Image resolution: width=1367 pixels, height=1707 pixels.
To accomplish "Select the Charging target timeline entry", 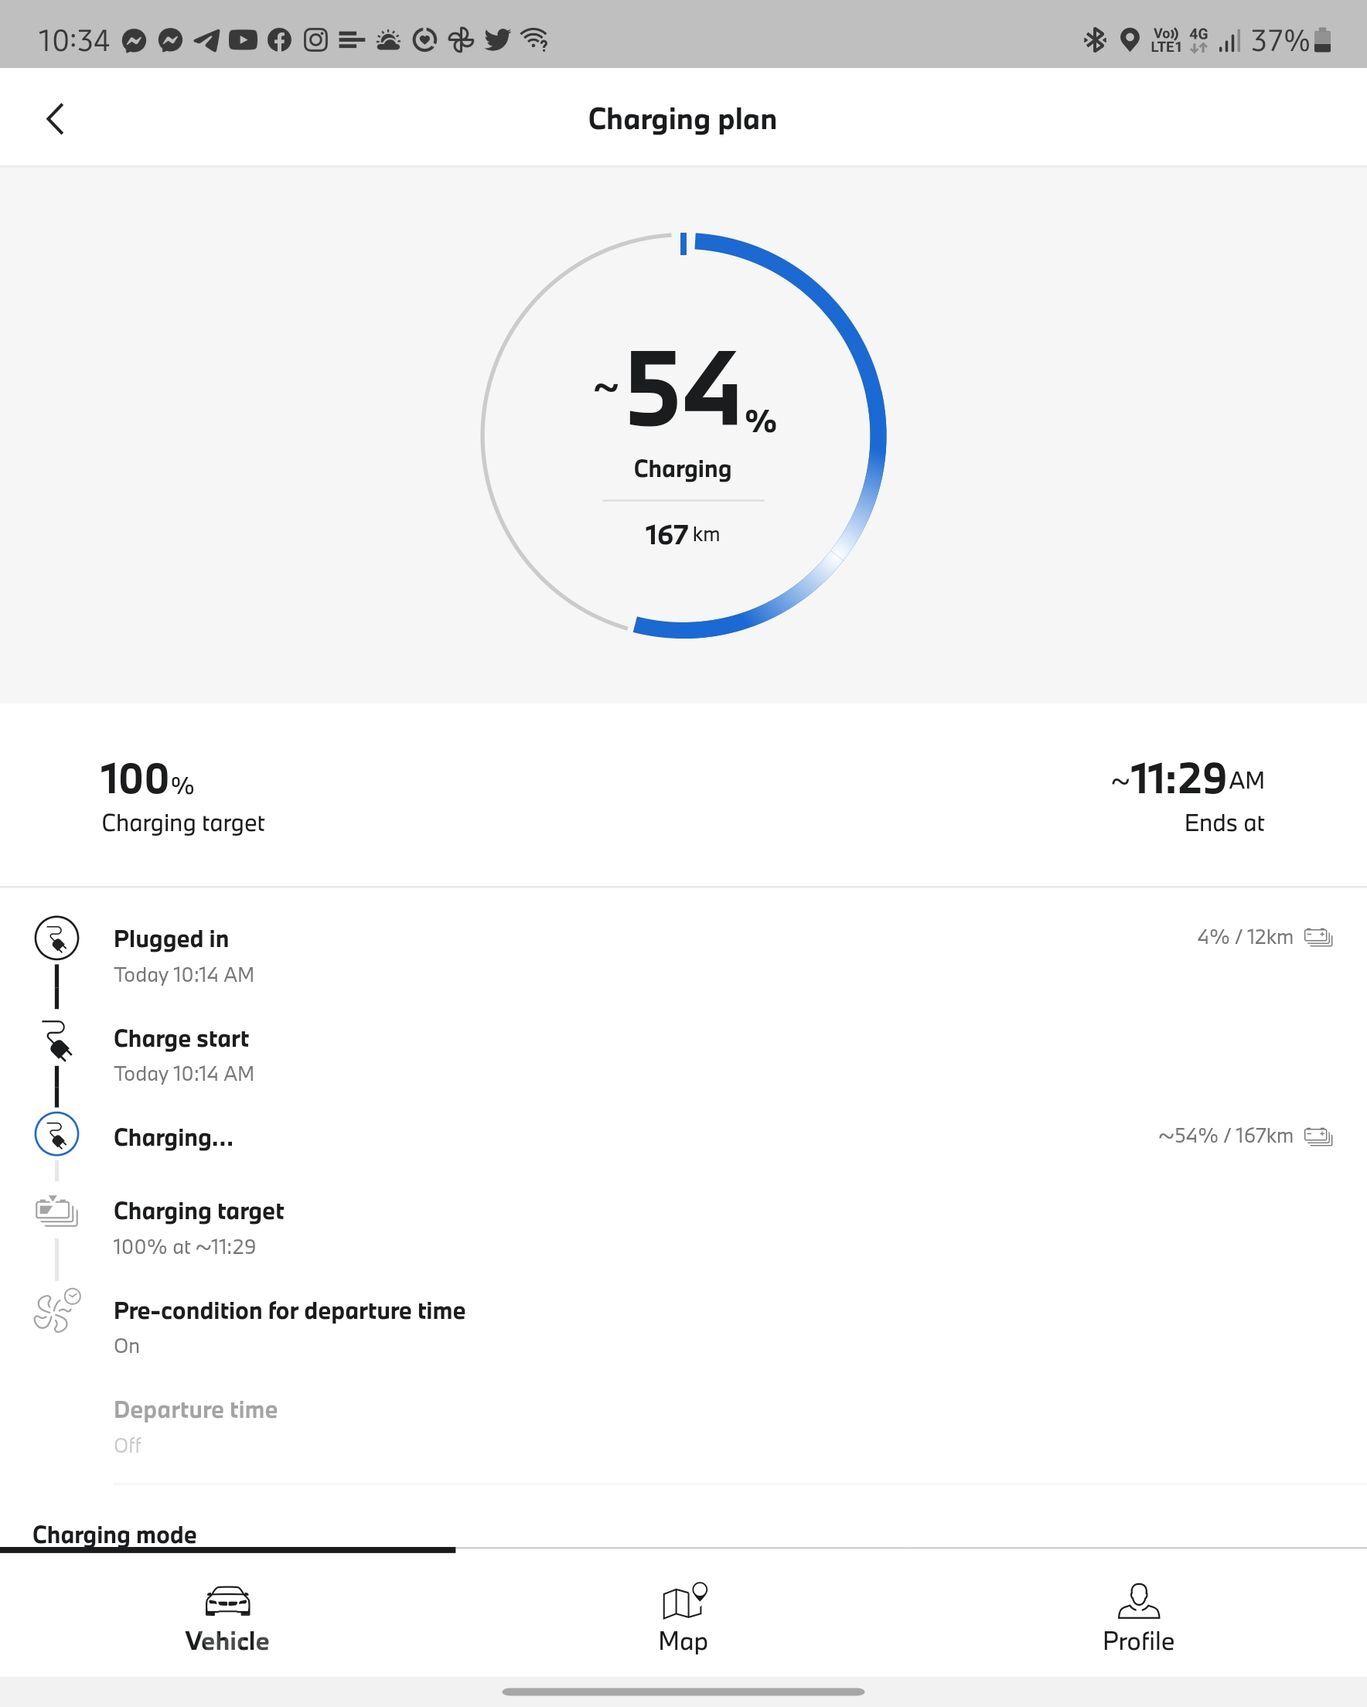I will point(199,1226).
